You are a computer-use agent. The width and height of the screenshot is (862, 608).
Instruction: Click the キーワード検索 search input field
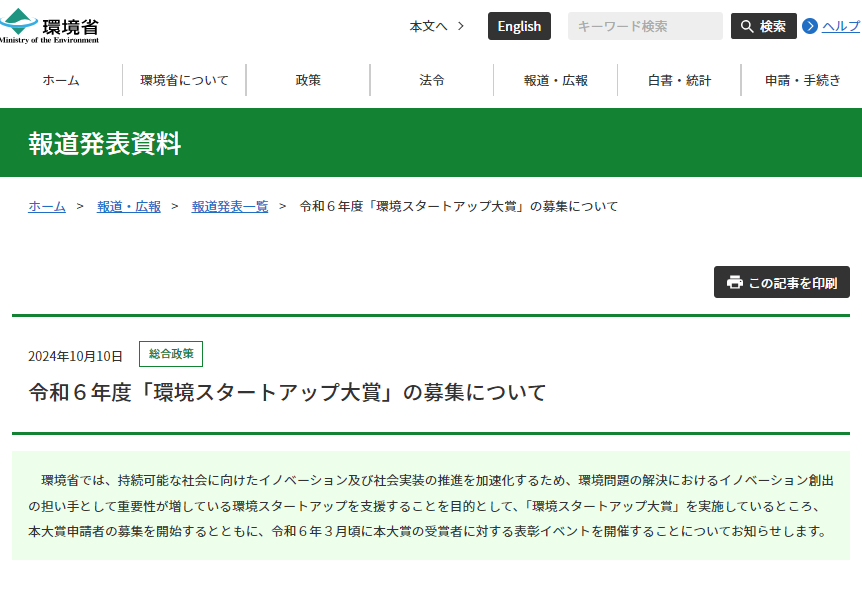coord(645,26)
